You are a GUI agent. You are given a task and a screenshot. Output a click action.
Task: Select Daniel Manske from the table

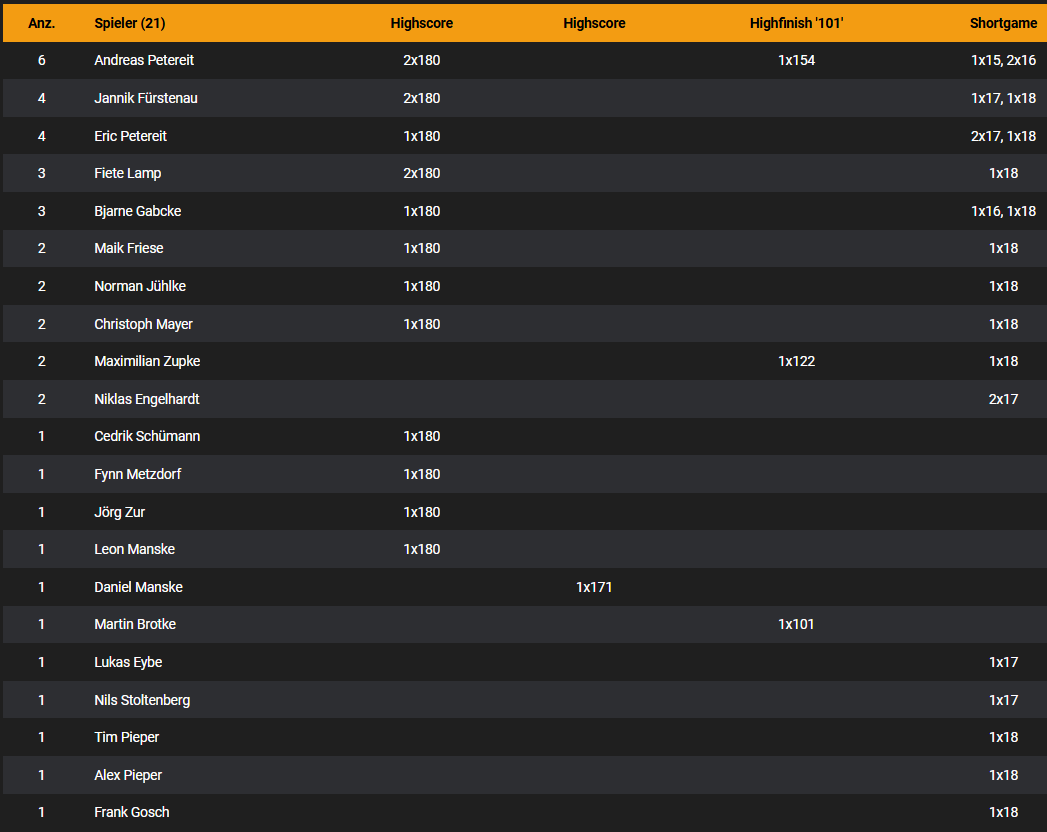coord(138,587)
